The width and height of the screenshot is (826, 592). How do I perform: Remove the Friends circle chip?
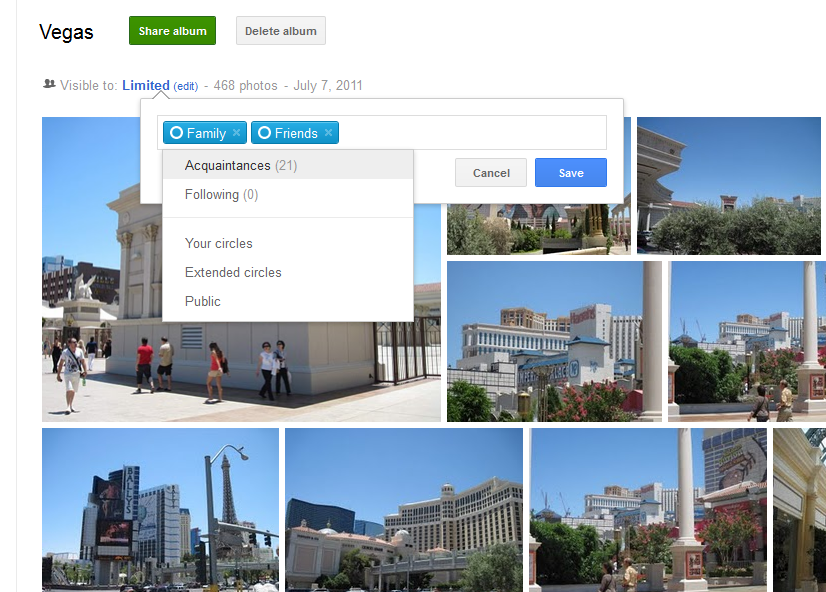(x=328, y=132)
